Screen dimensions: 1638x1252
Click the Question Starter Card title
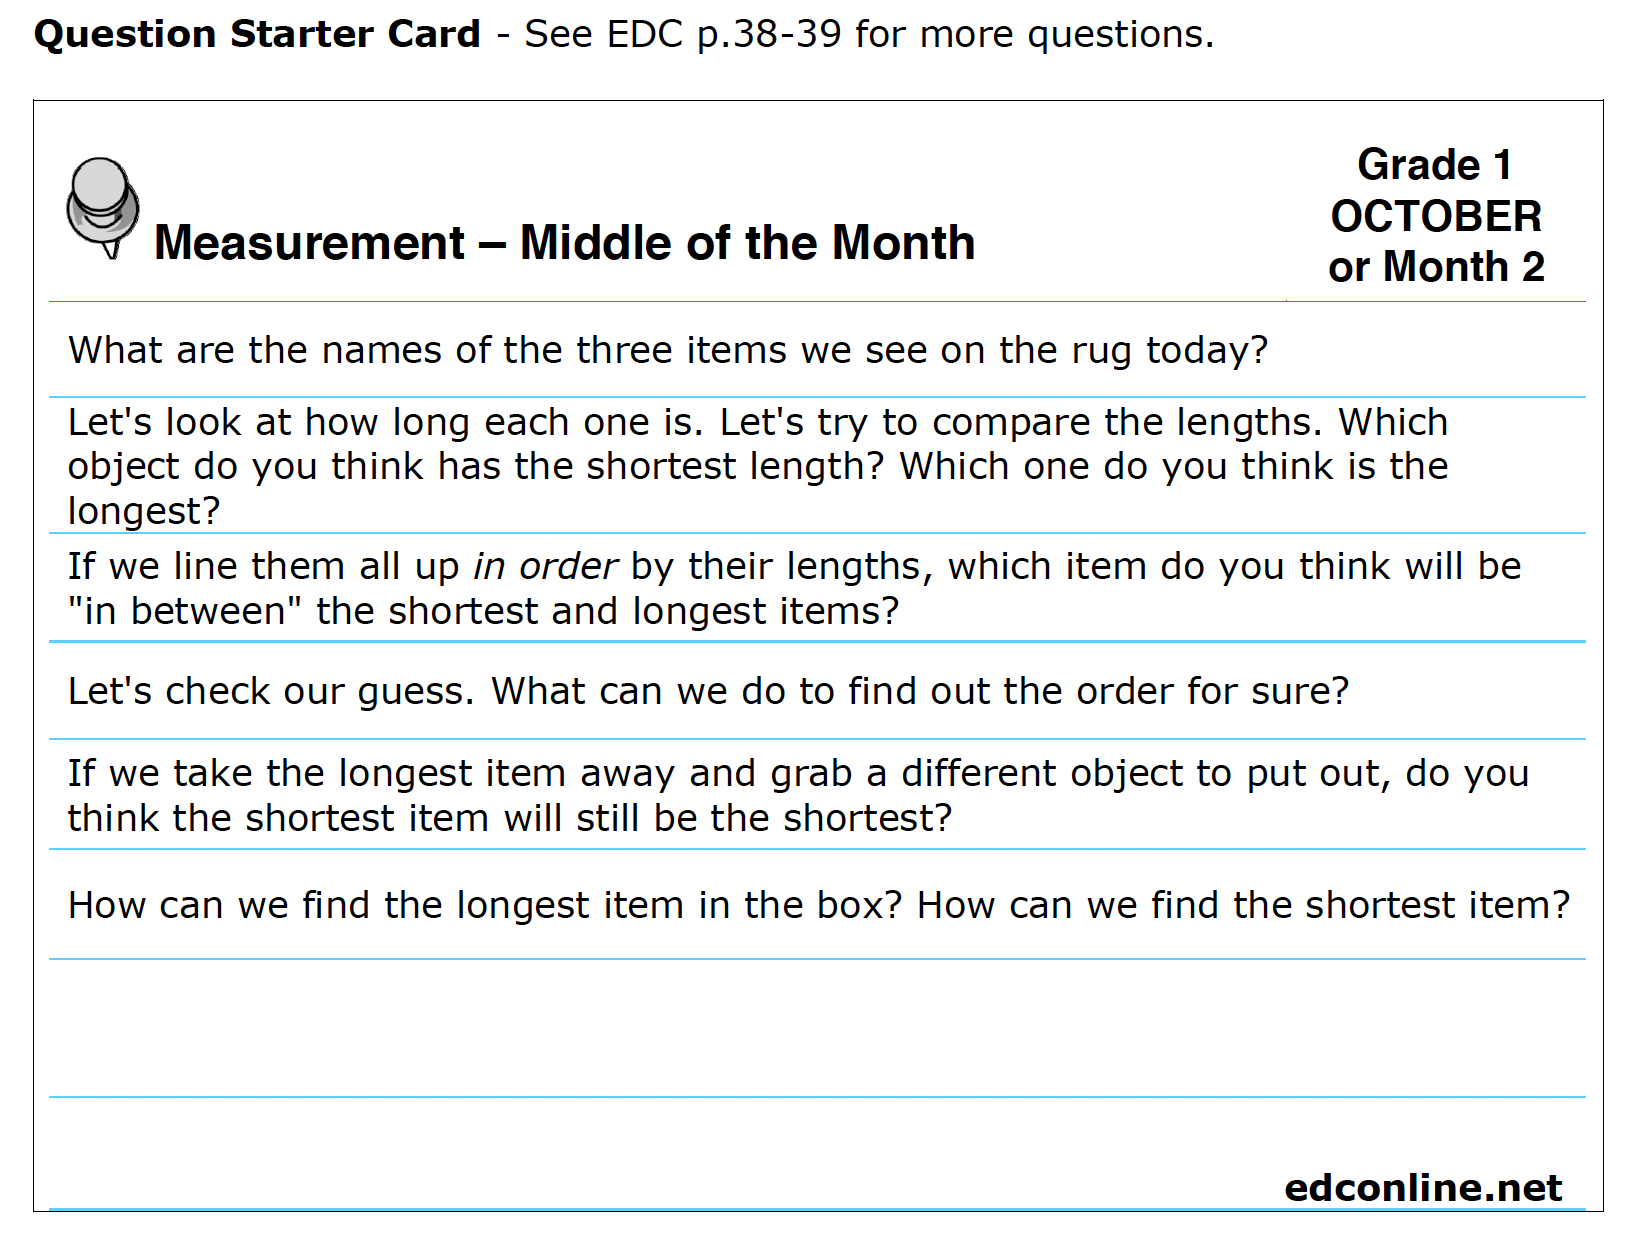257,34
